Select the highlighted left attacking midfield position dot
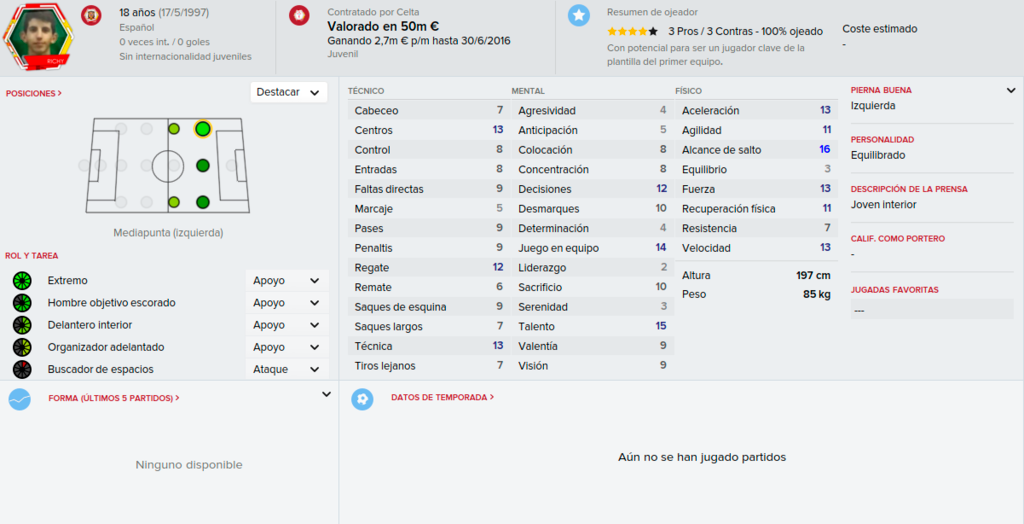Image resolution: width=1024 pixels, height=524 pixels. pos(202,129)
